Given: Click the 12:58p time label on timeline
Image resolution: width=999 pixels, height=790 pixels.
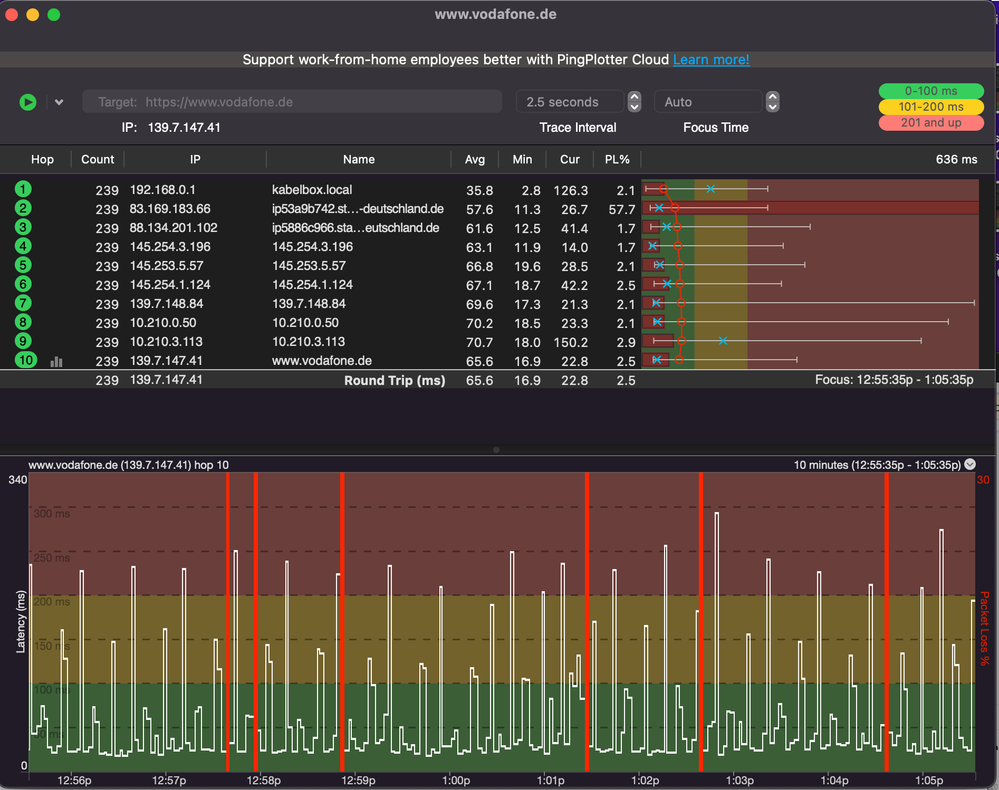Looking at the screenshot, I should pos(264,780).
